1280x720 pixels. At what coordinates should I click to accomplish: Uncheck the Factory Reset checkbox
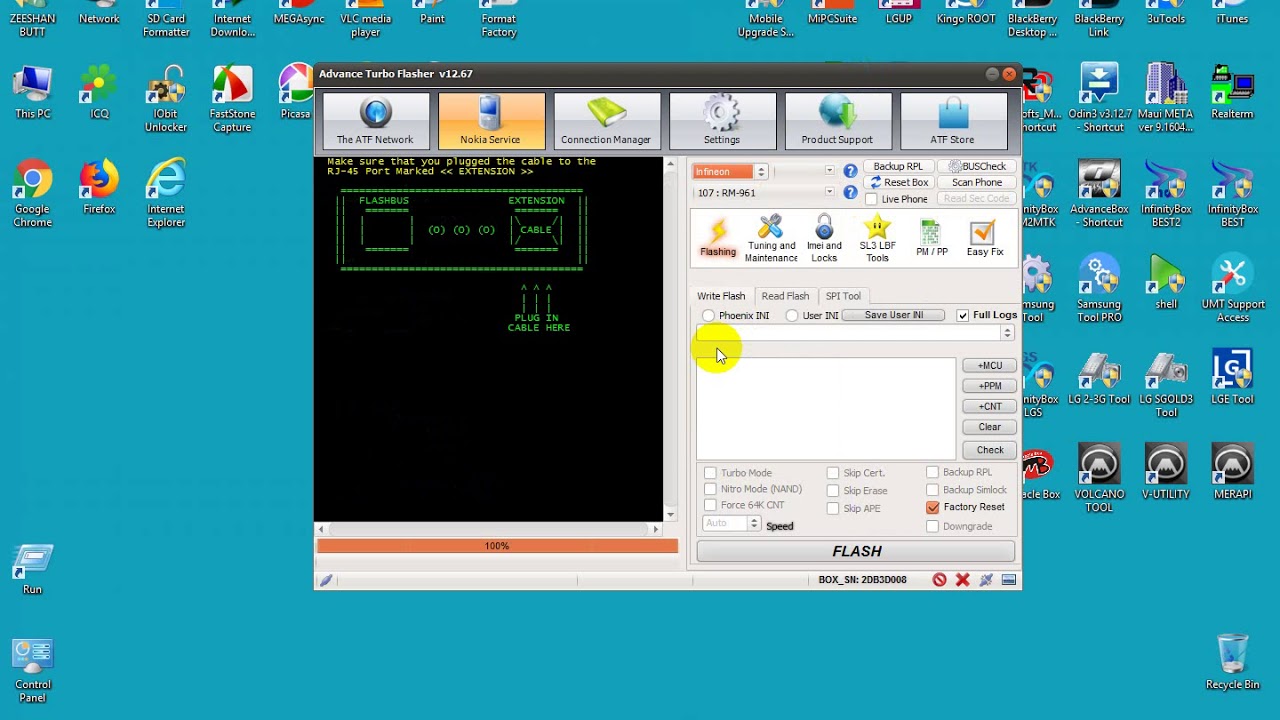click(x=933, y=508)
